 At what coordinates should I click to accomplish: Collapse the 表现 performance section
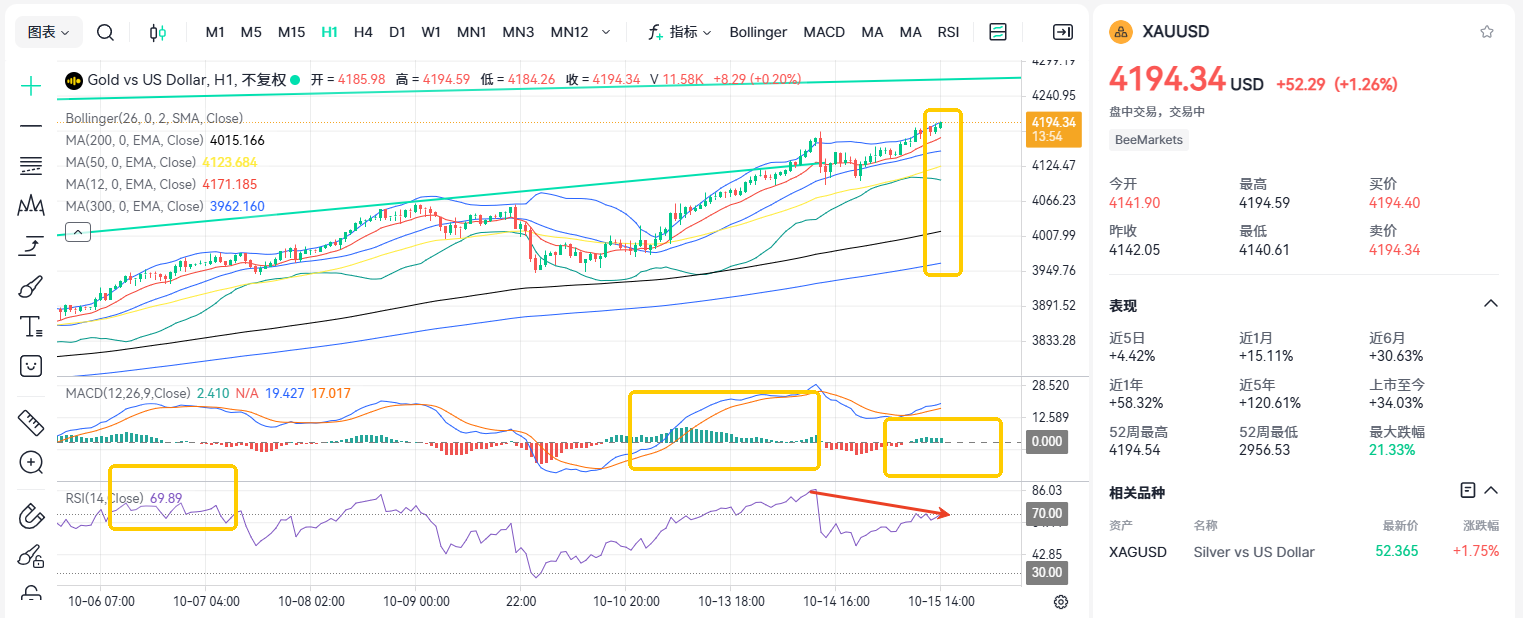click(1490, 304)
